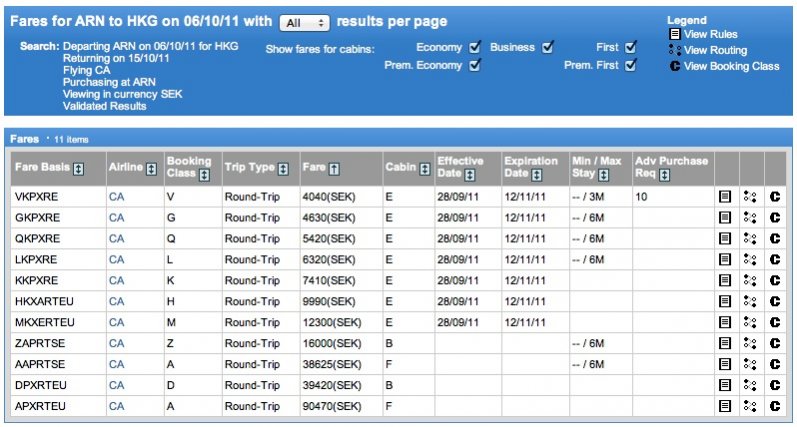Open rules icon for the ZAPRTSE fare

(725, 343)
